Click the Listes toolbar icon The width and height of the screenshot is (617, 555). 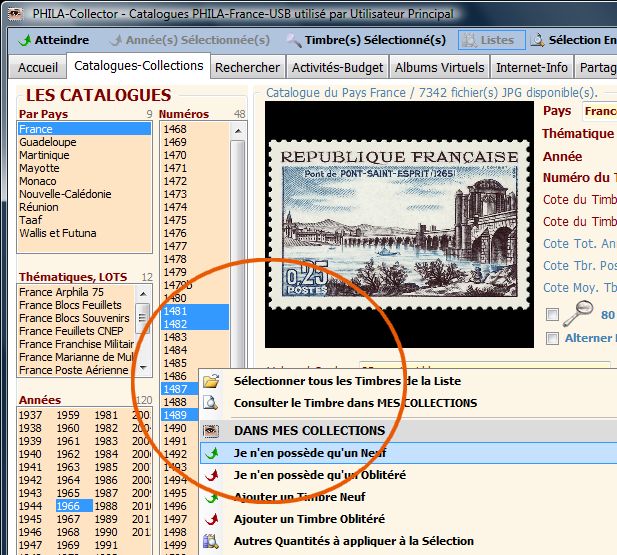click(469, 40)
